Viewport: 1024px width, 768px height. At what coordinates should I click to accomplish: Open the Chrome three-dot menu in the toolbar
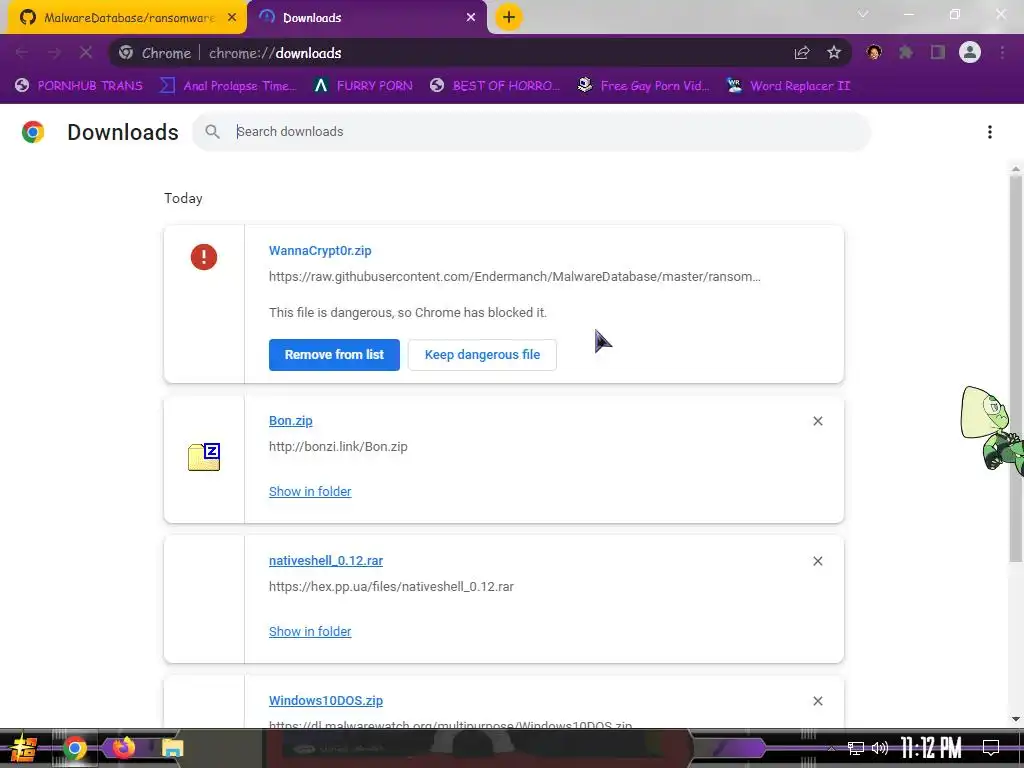point(1002,53)
